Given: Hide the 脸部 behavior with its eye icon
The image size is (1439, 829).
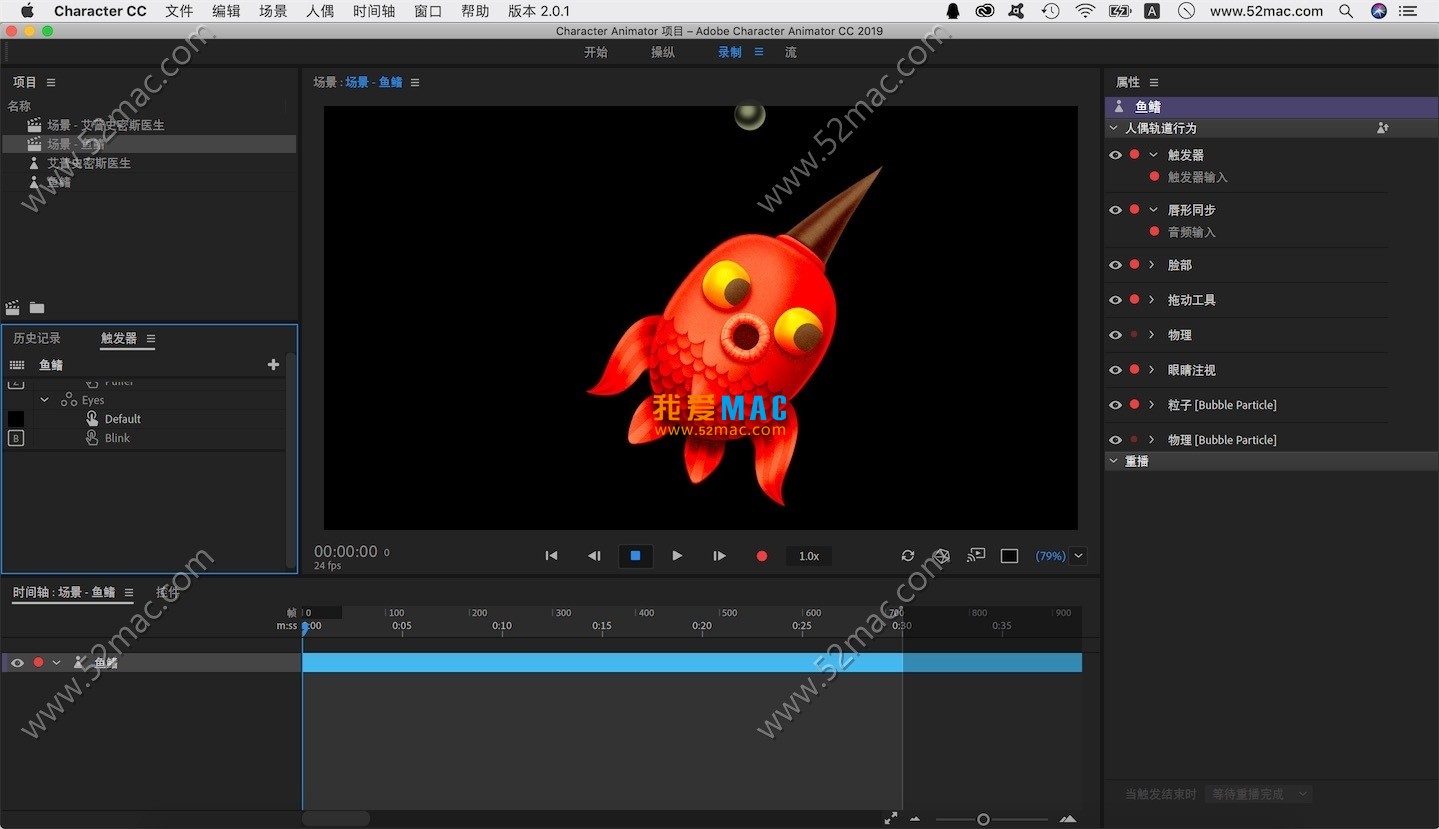Looking at the screenshot, I should (x=1115, y=265).
